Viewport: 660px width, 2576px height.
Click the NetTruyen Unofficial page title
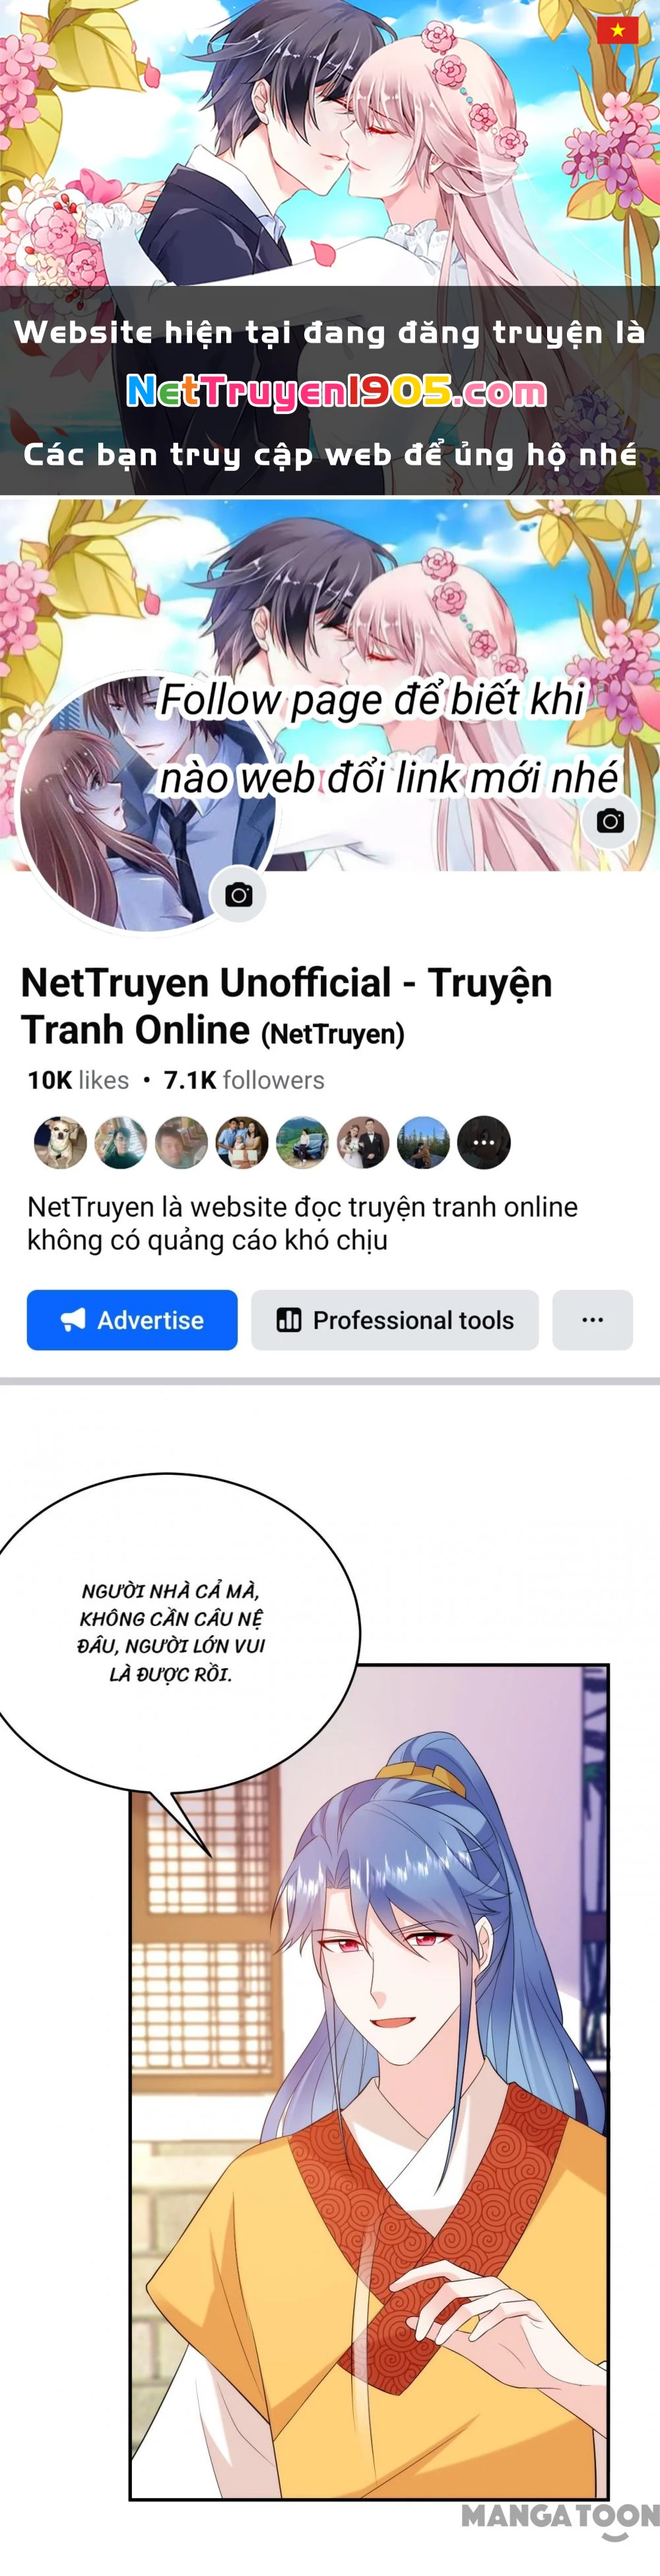(x=286, y=1006)
